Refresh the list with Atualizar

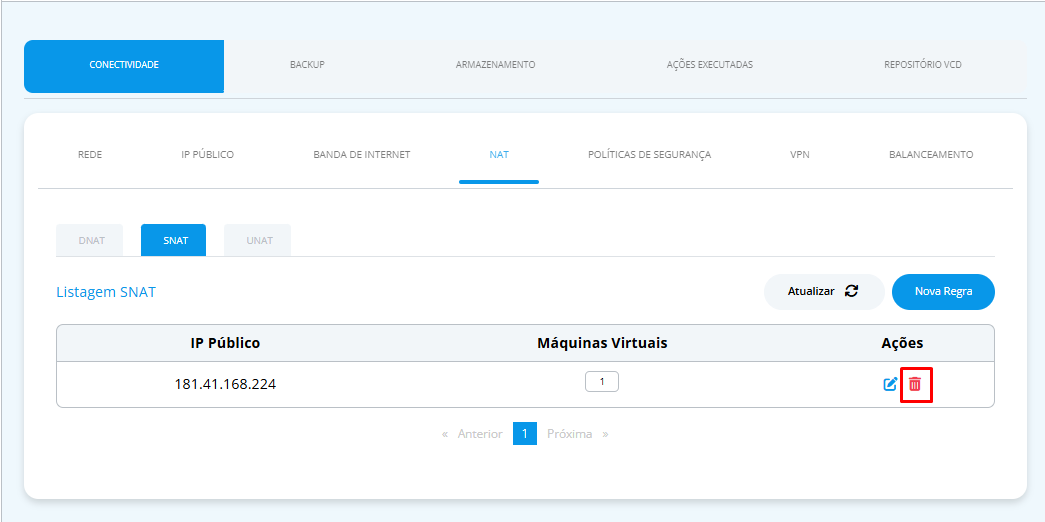click(x=824, y=292)
